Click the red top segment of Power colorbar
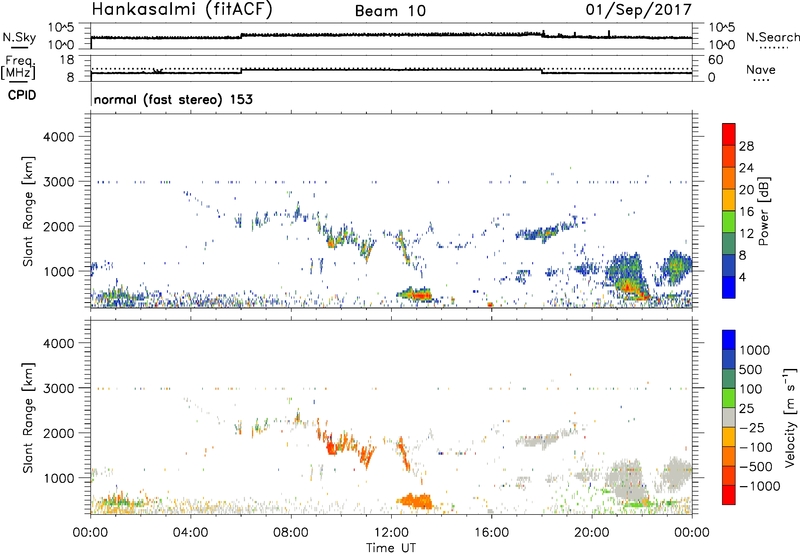 tap(729, 134)
